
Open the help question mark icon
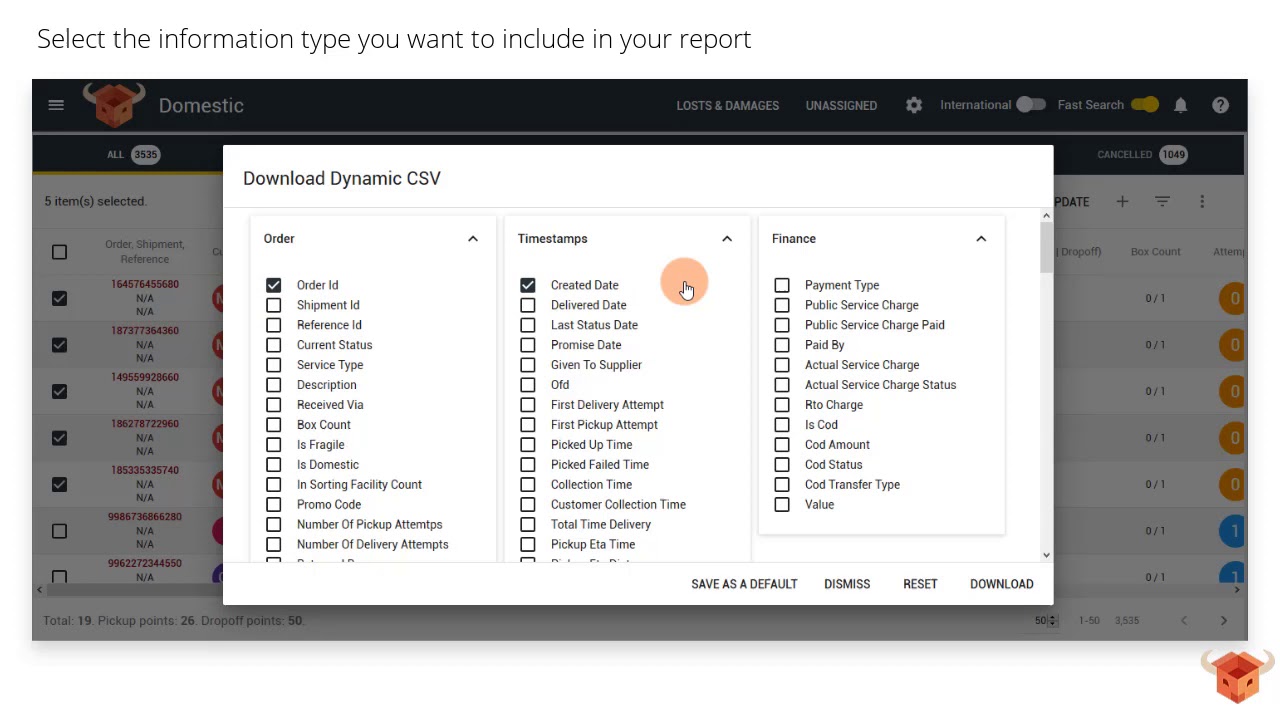coord(1220,105)
